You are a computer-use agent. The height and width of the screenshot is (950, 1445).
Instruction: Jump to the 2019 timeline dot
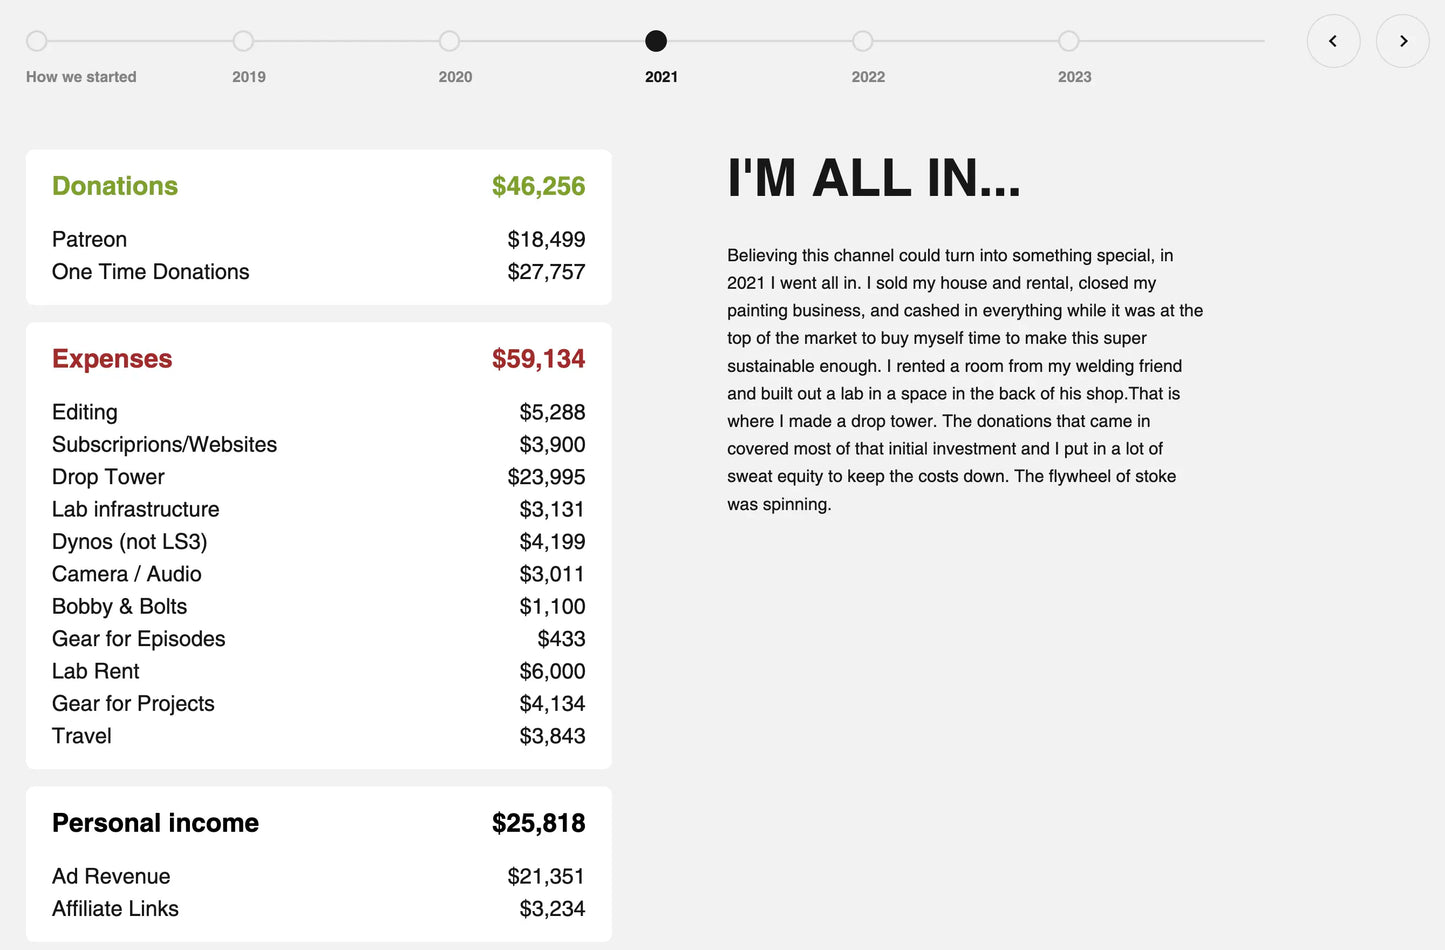[x=243, y=41]
